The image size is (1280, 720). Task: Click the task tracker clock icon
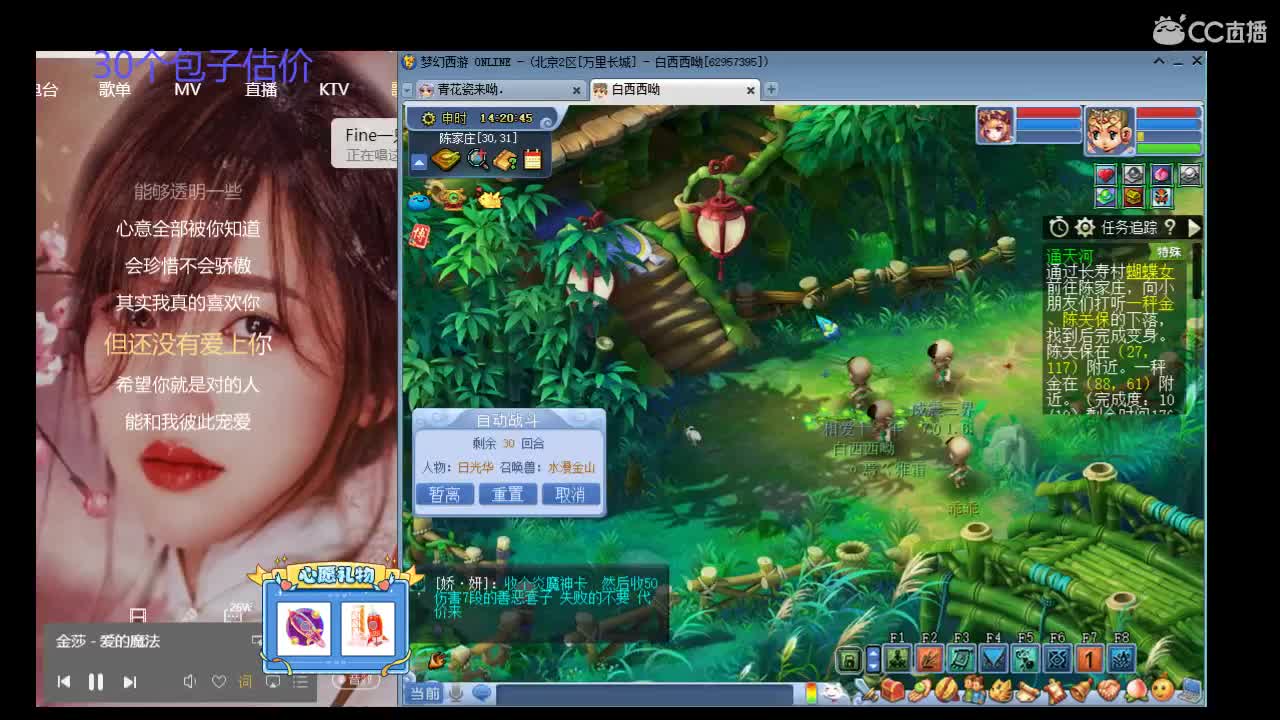point(1059,228)
